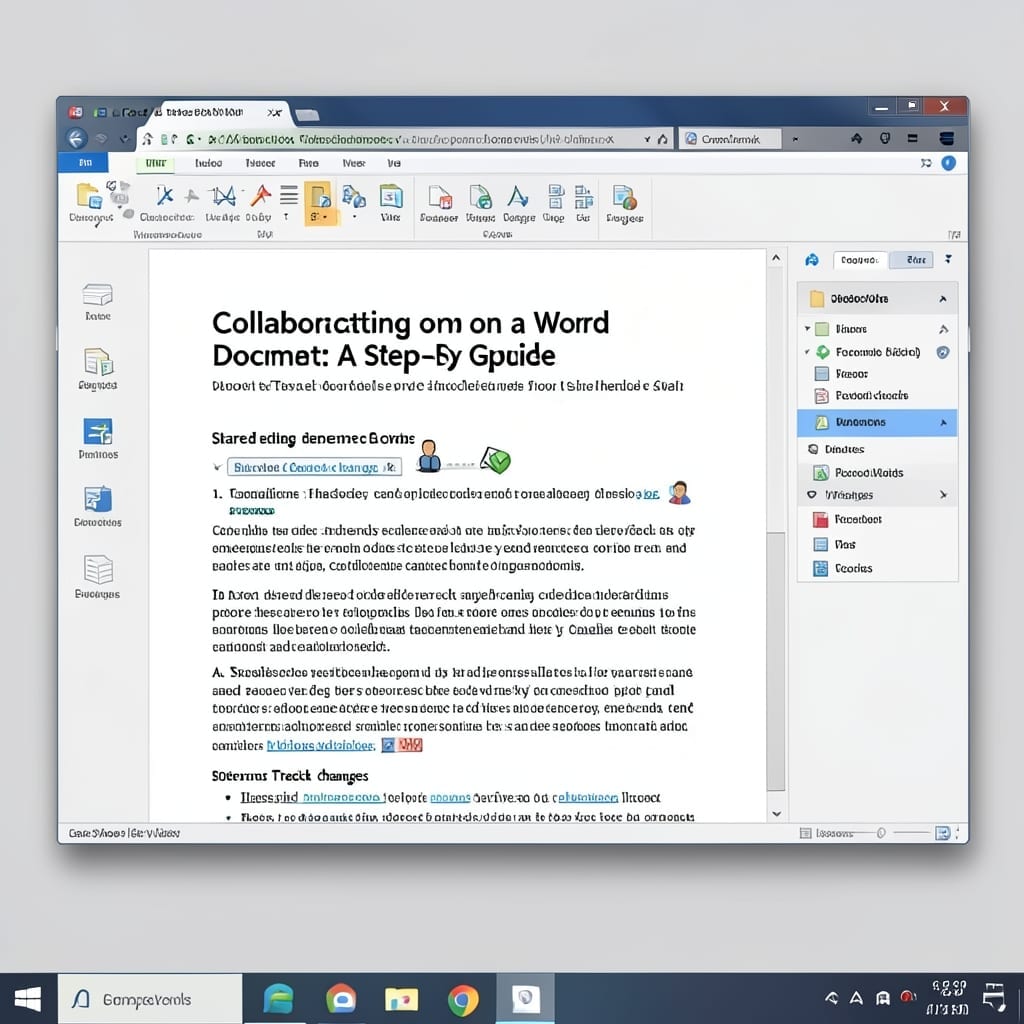Click the blue link at end of paragraph A
1024x1024 pixels.
[321, 745]
